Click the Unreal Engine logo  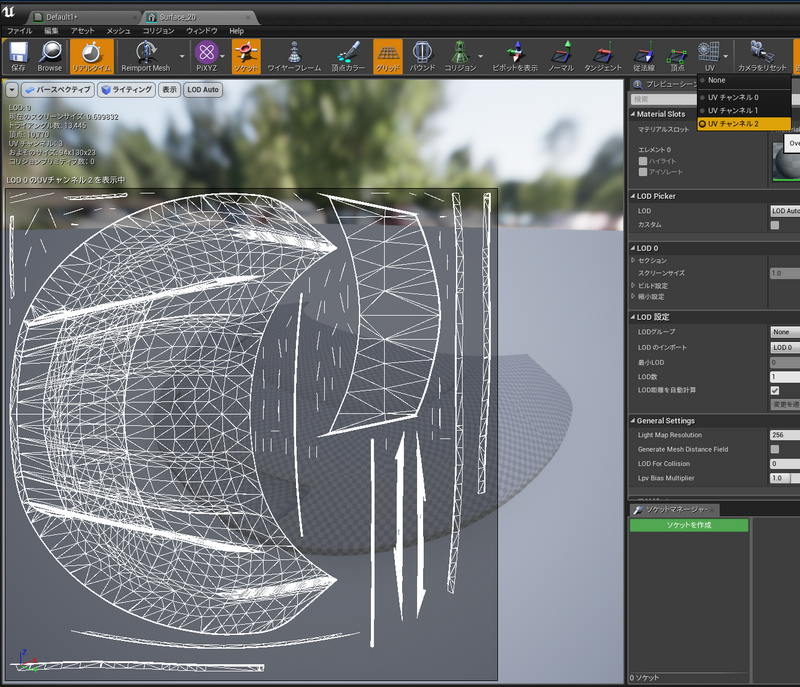tap(9, 12)
